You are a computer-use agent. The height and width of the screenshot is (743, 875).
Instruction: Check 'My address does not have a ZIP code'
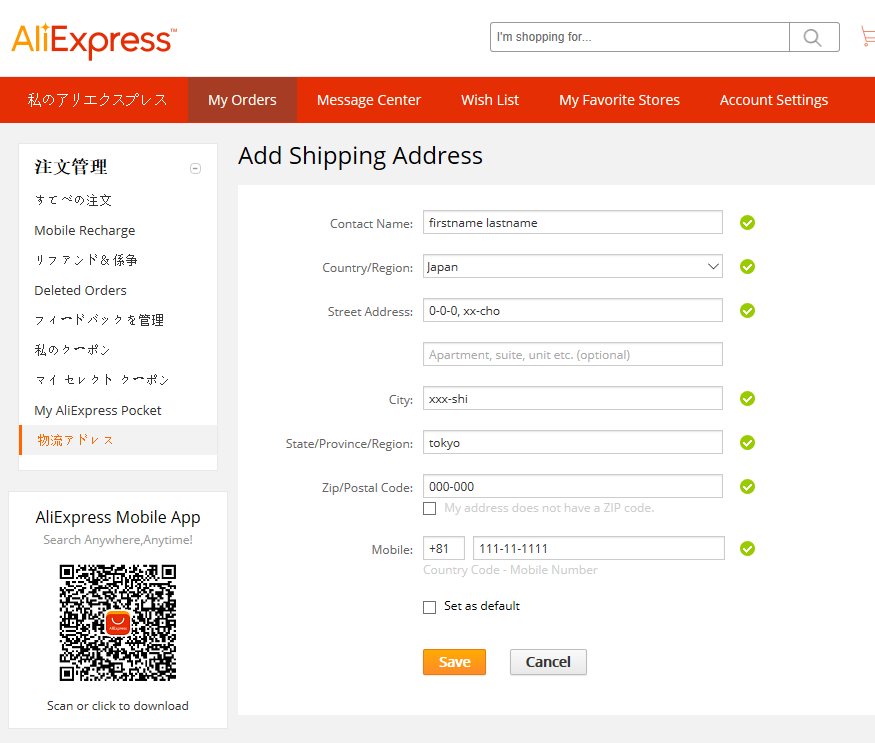tap(429, 509)
